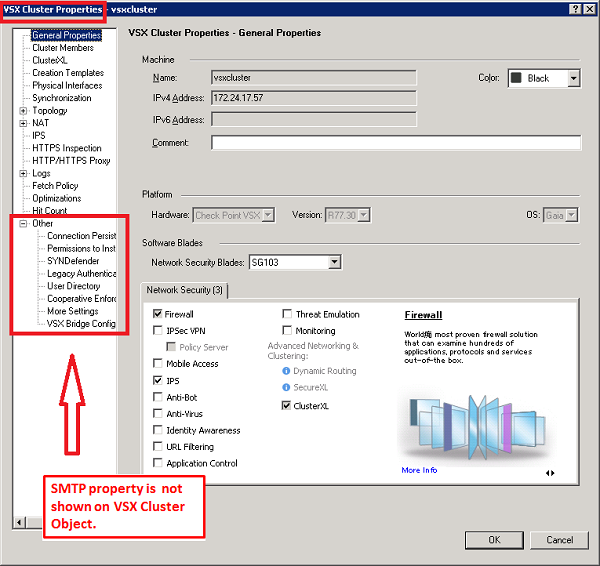This screenshot has width=600, height=566.
Task: Click the Cancel button
Action: [559, 540]
